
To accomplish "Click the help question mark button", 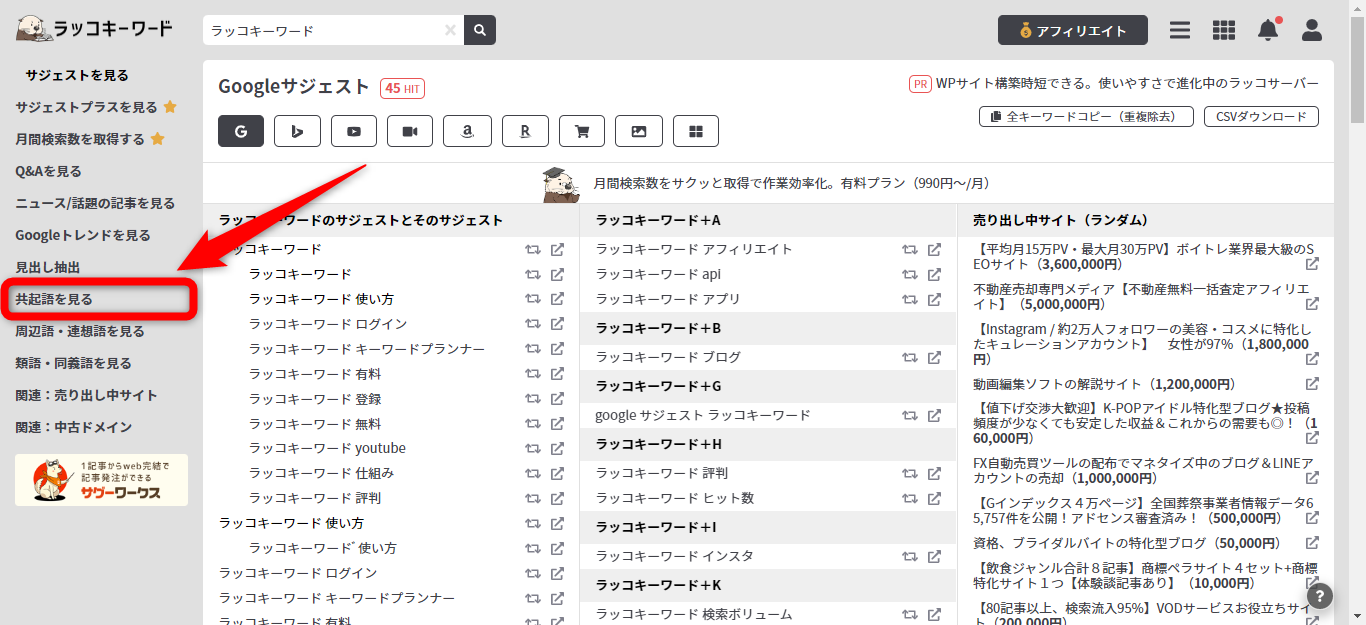I will tap(1320, 596).
